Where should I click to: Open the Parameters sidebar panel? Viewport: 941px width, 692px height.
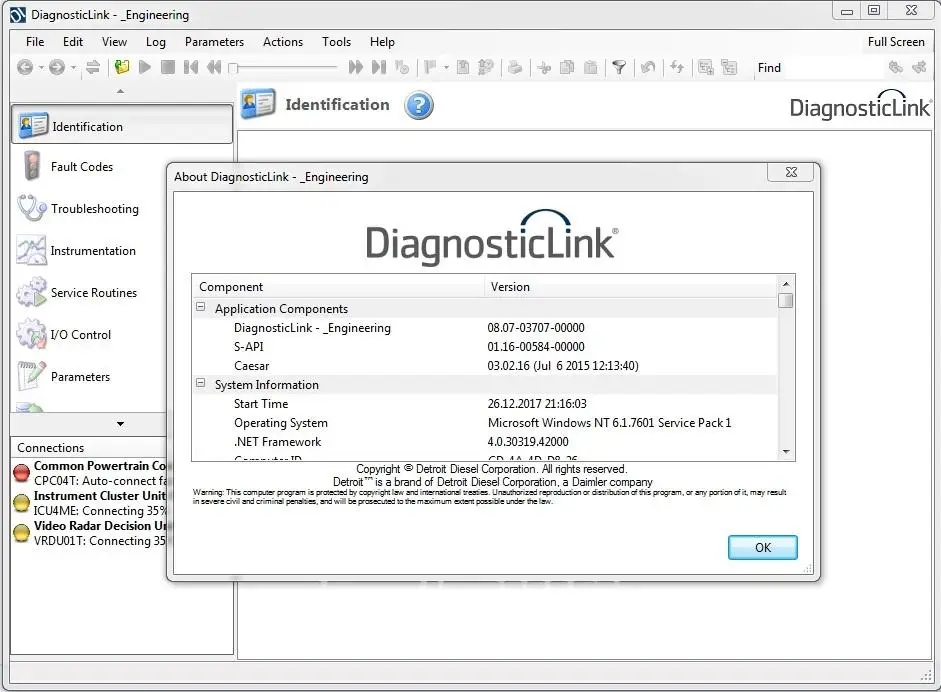click(80, 377)
